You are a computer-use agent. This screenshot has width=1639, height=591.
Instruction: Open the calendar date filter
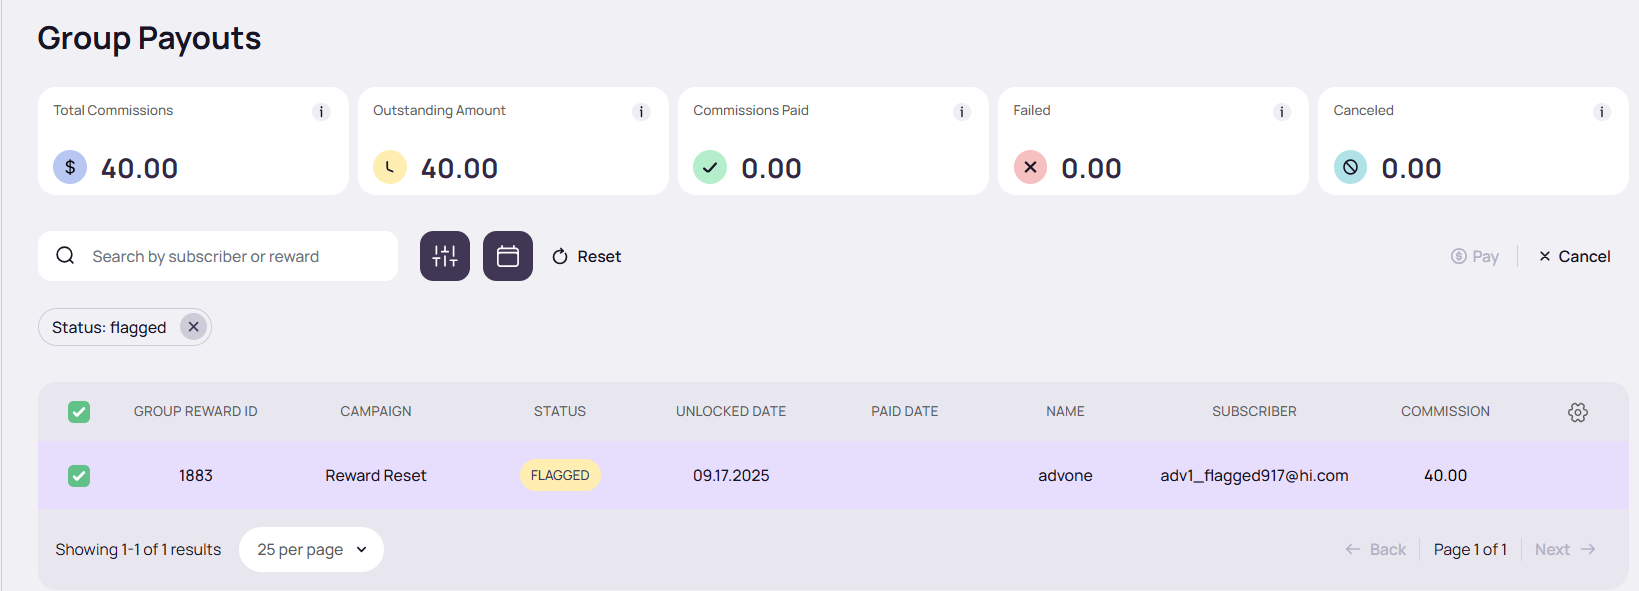point(508,256)
